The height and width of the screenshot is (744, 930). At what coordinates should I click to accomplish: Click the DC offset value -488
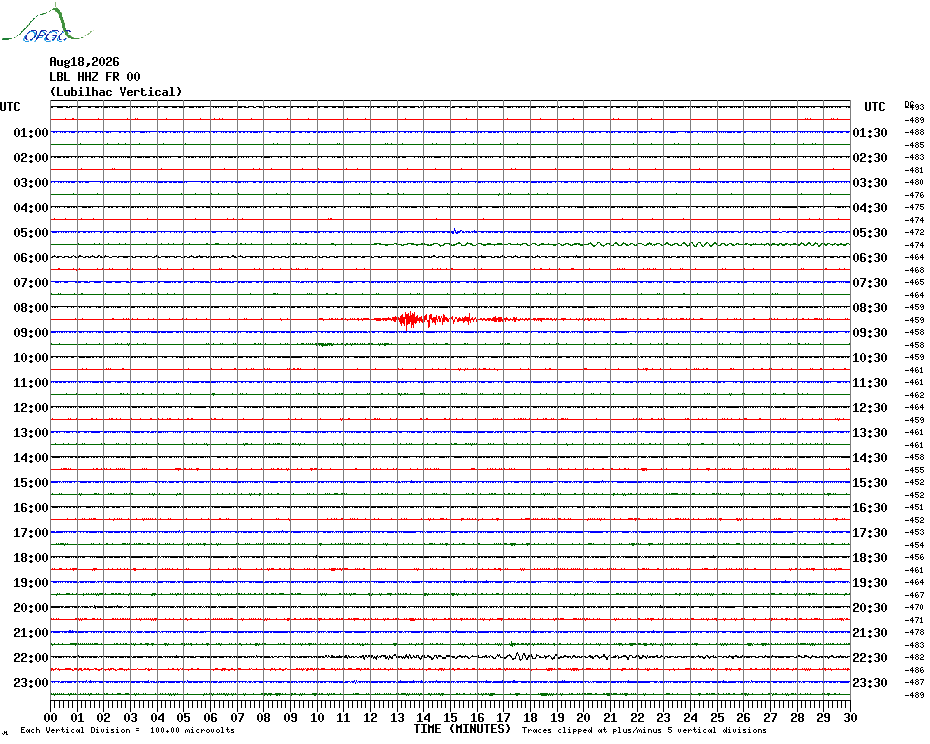tap(915, 132)
